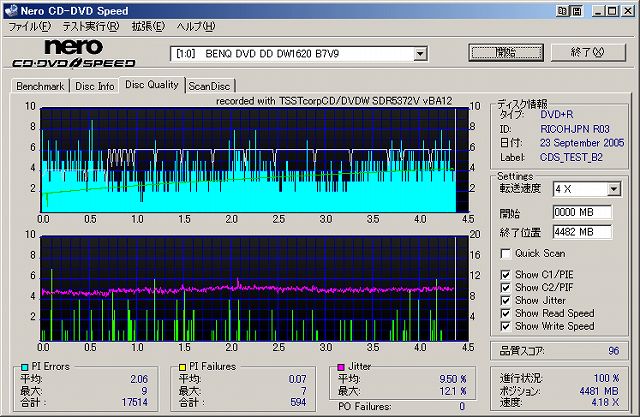Viewport: 640px width, 417px height.
Task: Click the magenta Jitter color swatch
Action: tap(341, 367)
